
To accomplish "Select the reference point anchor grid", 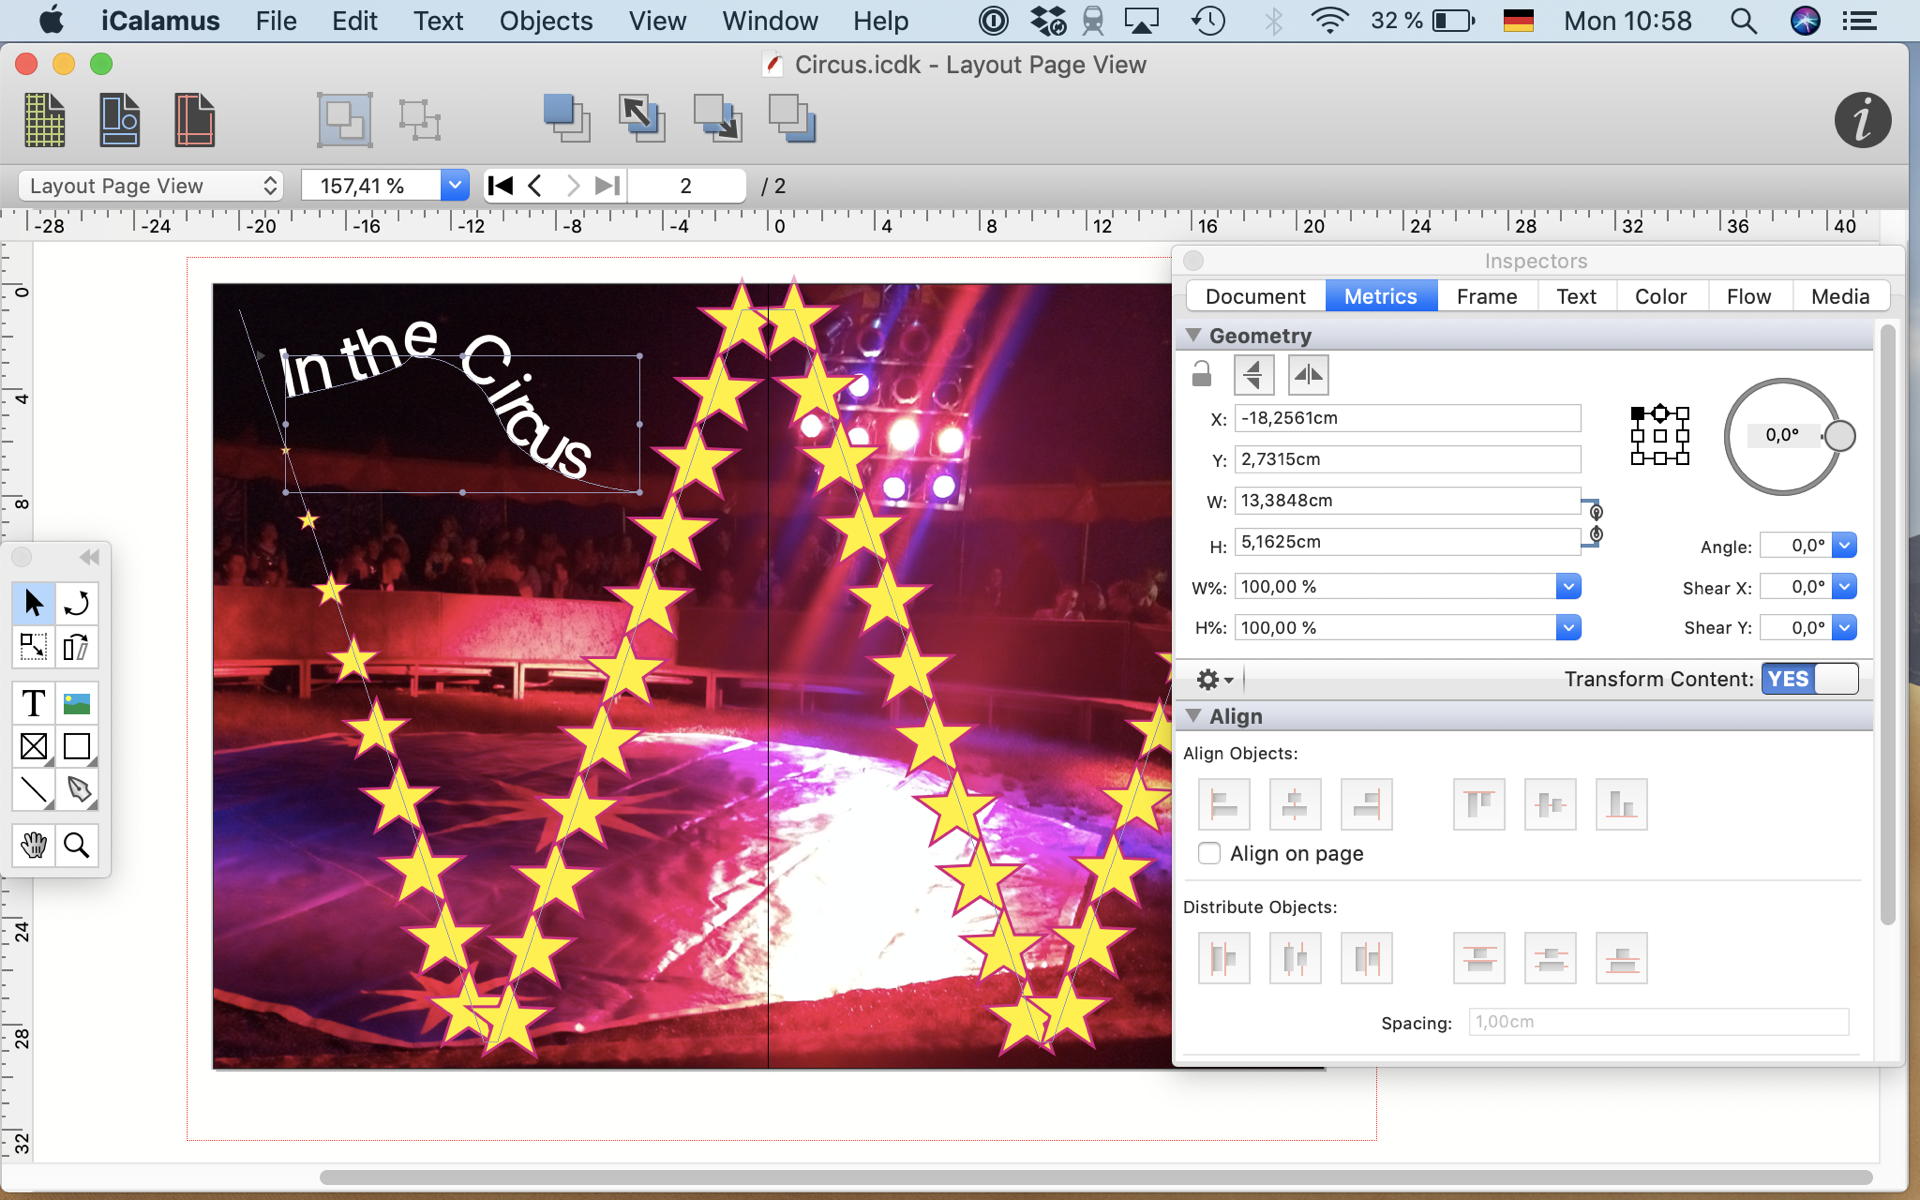I will [x=1660, y=436].
